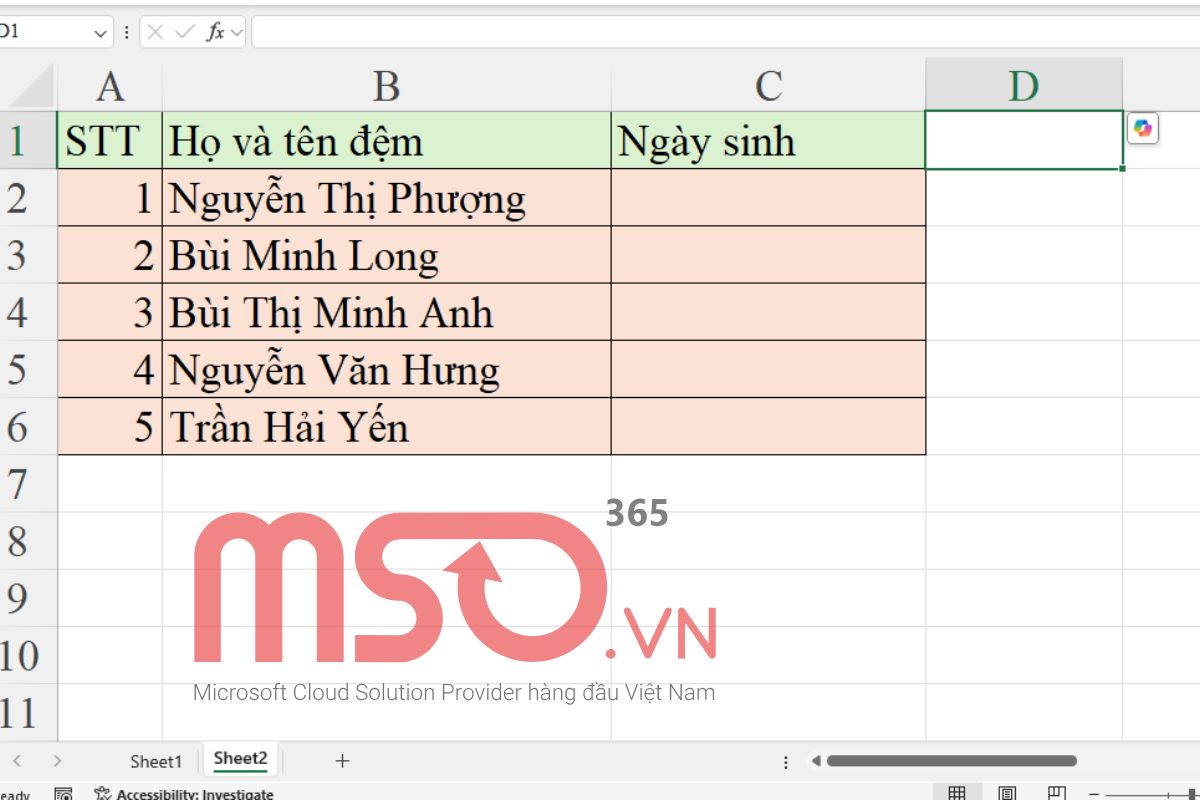1200x800 pixels.
Task: Select the Sheet2 tab
Action: [x=241, y=759]
